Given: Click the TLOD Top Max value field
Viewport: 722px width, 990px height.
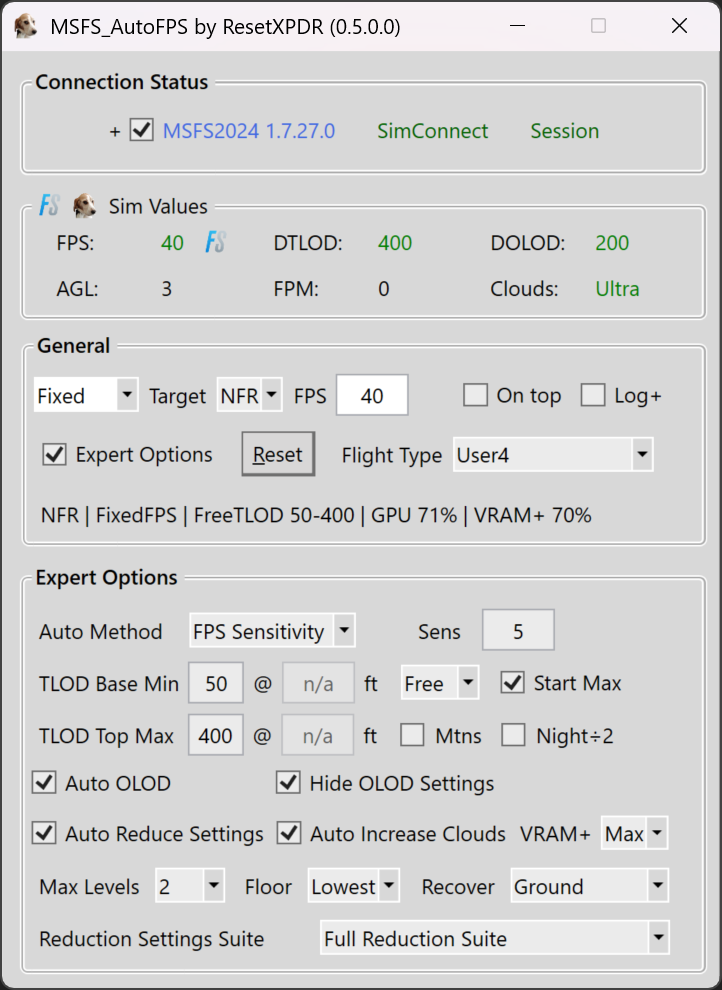Looking at the screenshot, I should 216,735.
